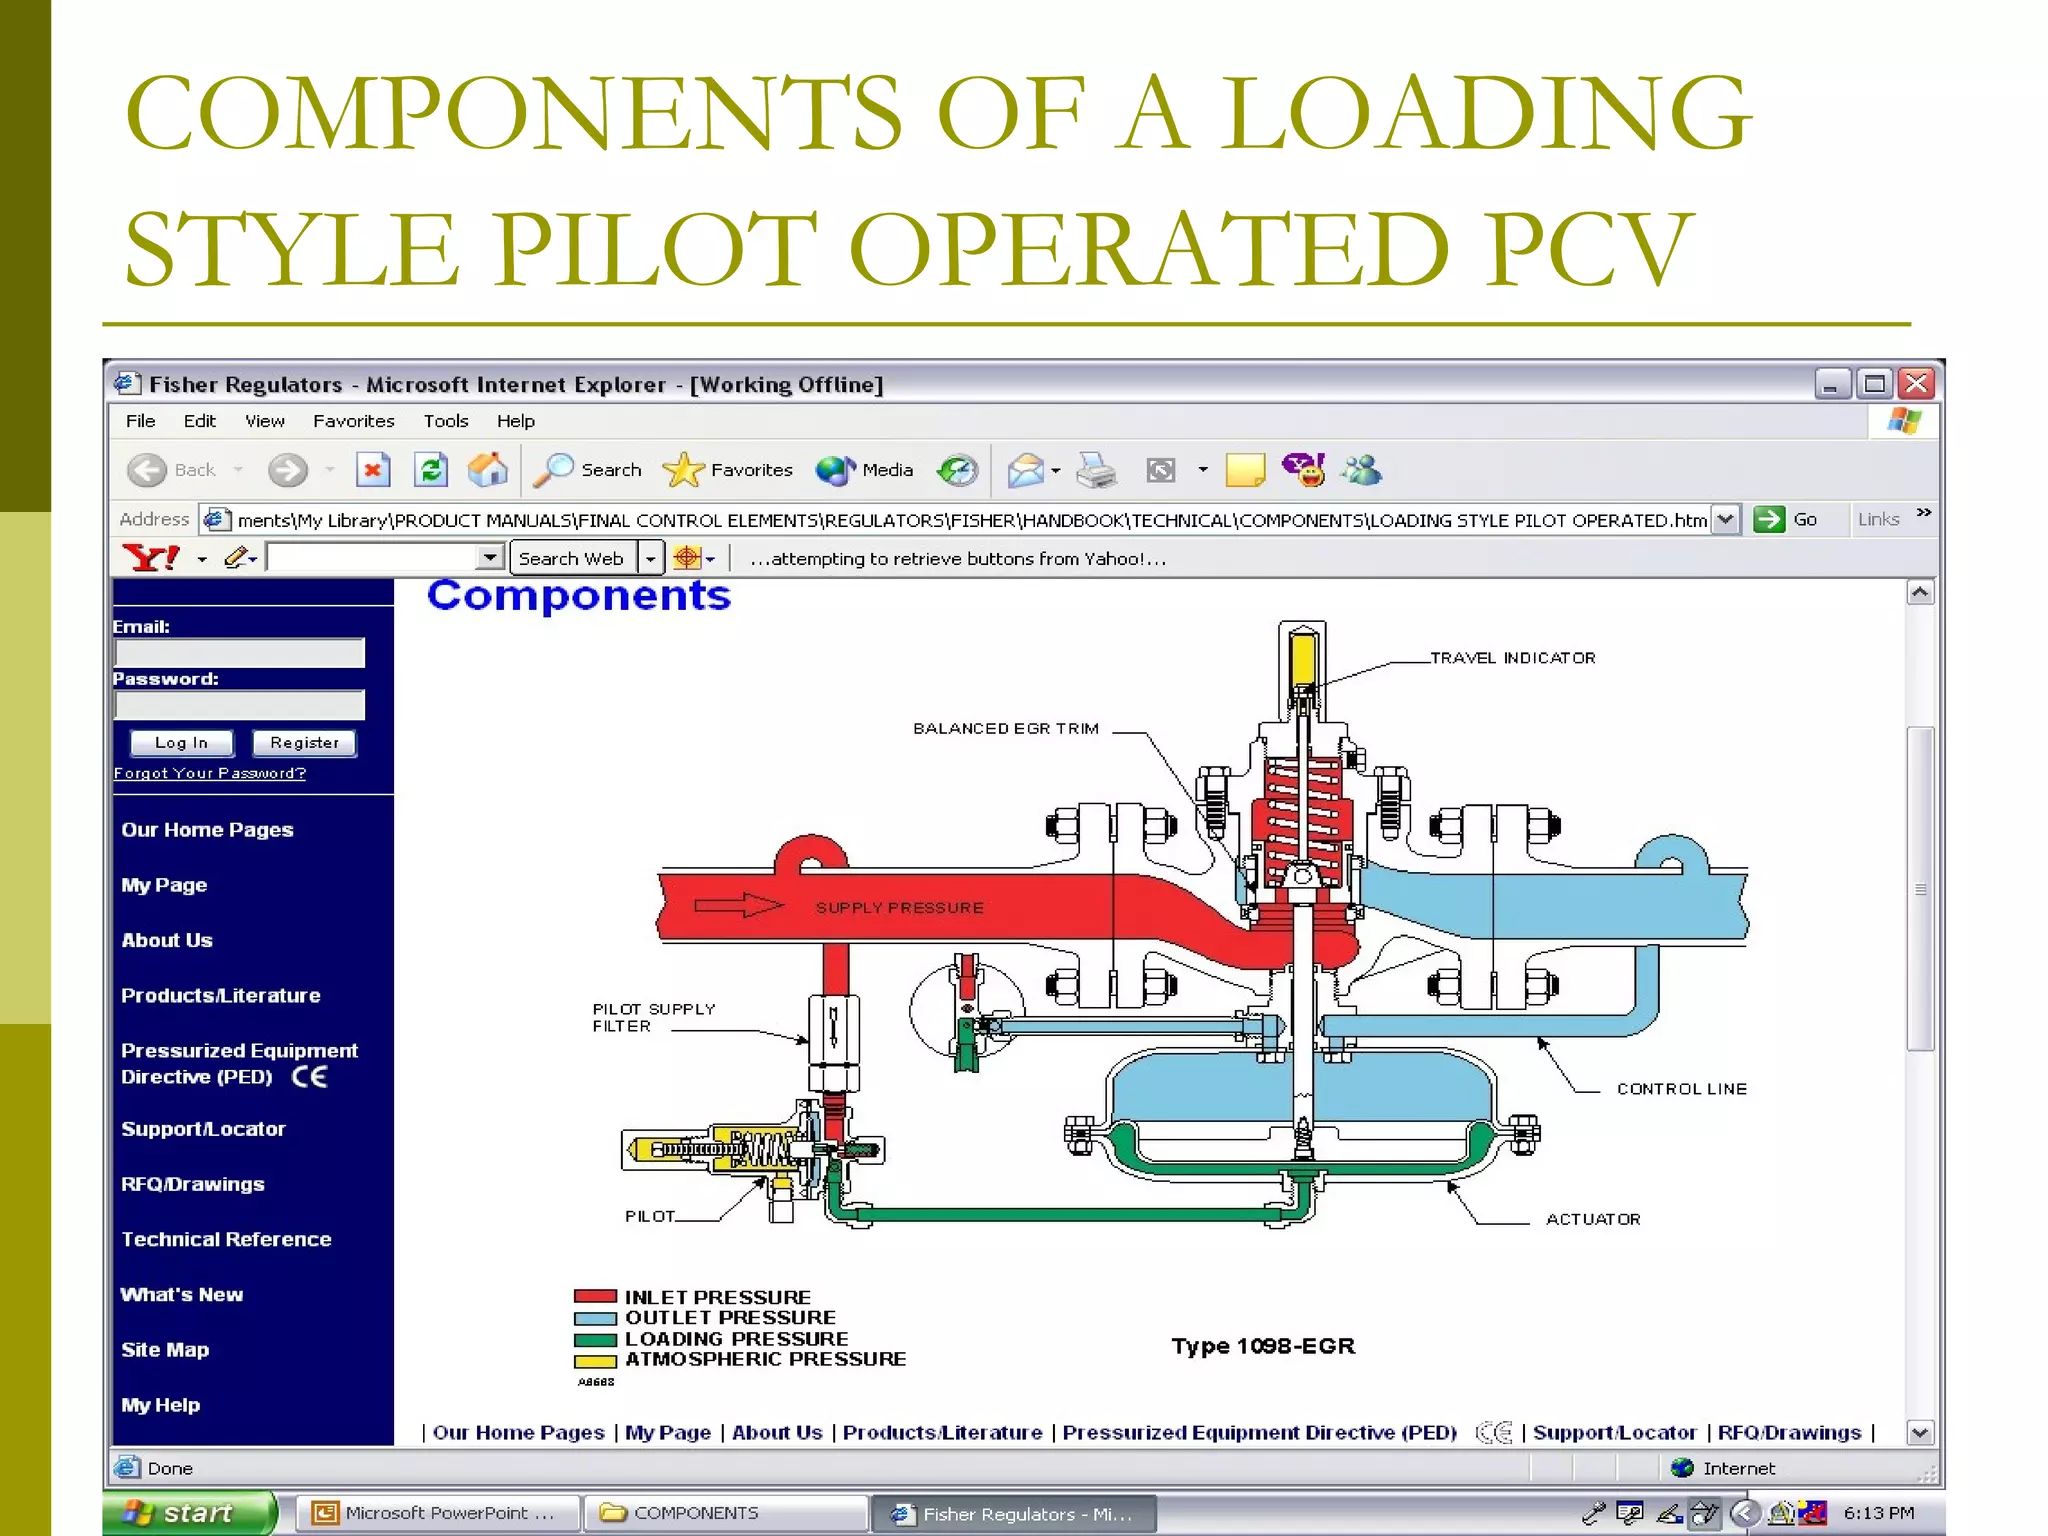Open About Us footer link

[777, 1432]
